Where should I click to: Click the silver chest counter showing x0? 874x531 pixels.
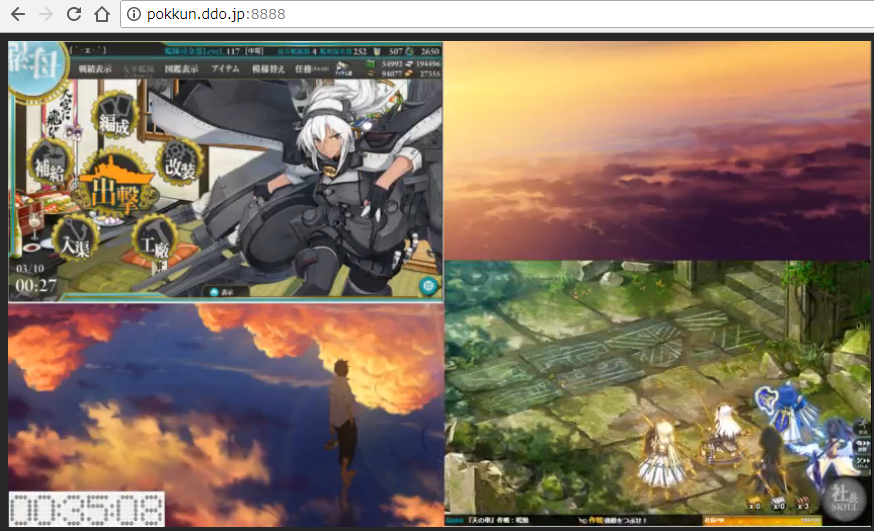(779, 504)
